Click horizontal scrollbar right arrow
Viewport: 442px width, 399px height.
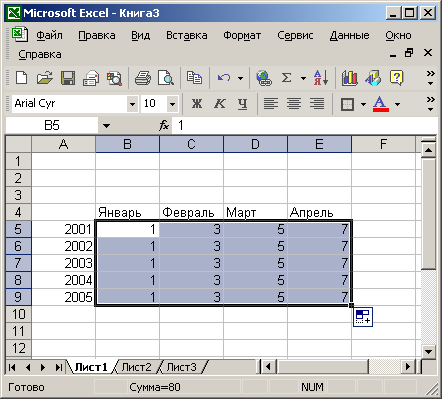[x=408, y=367]
